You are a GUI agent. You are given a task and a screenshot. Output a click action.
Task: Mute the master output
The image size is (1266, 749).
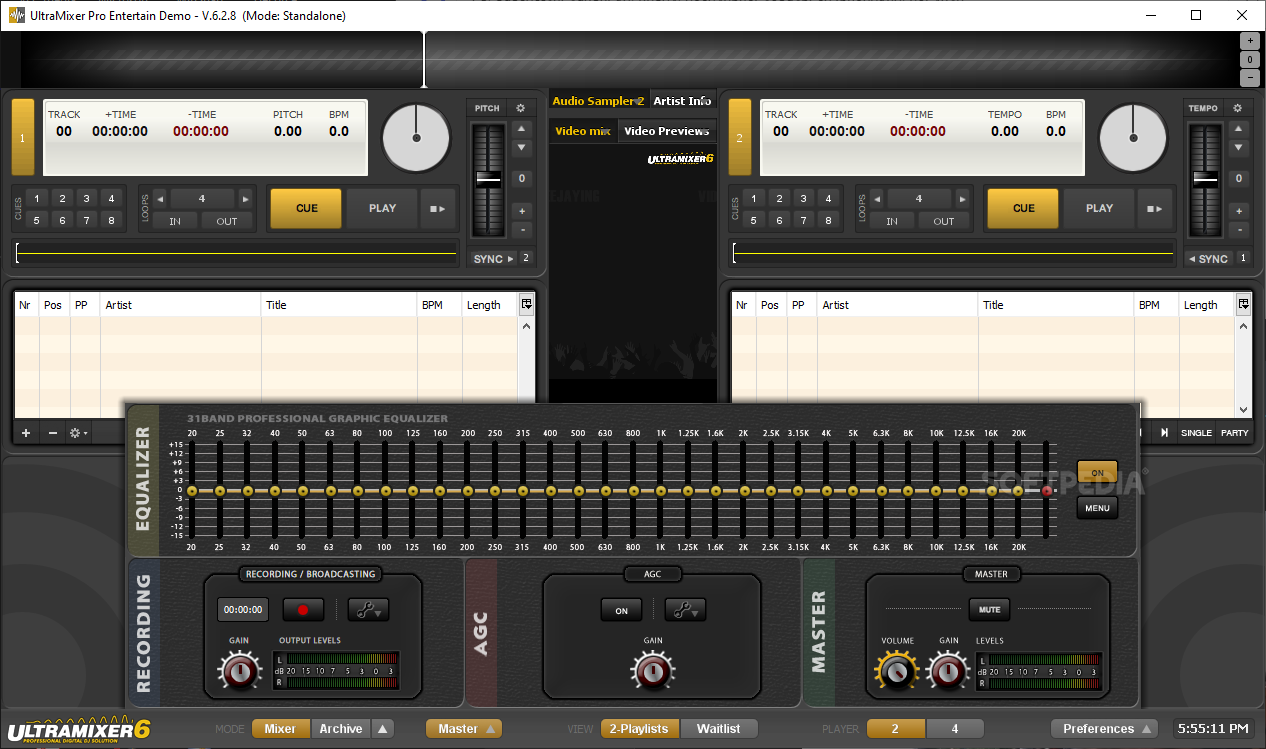(989, 609)
